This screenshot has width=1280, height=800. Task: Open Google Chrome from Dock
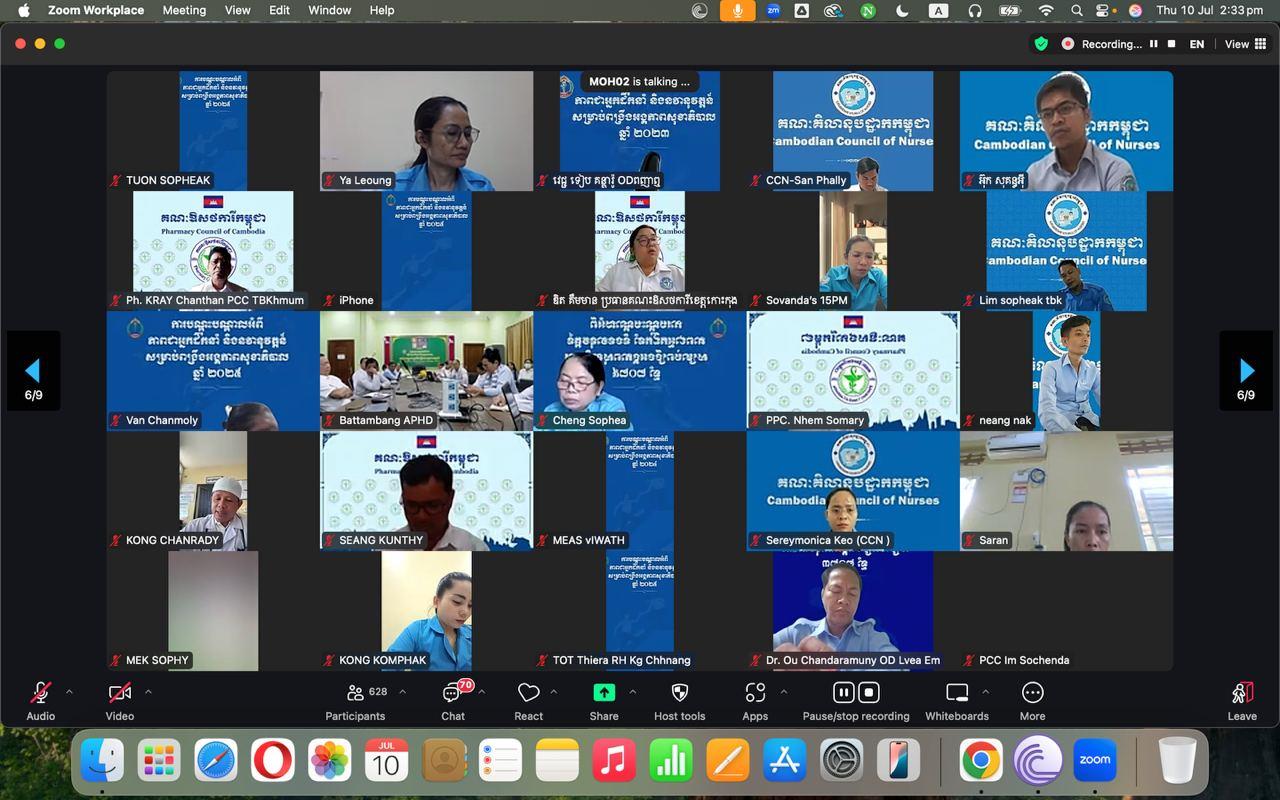point(981,761)
